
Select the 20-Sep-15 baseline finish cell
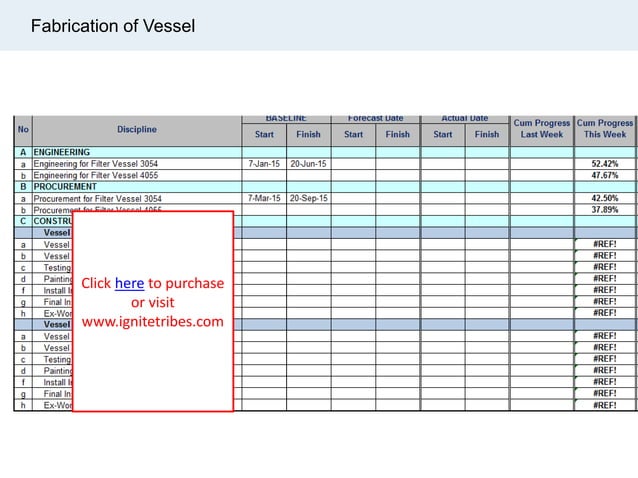(x=309, y=198)
